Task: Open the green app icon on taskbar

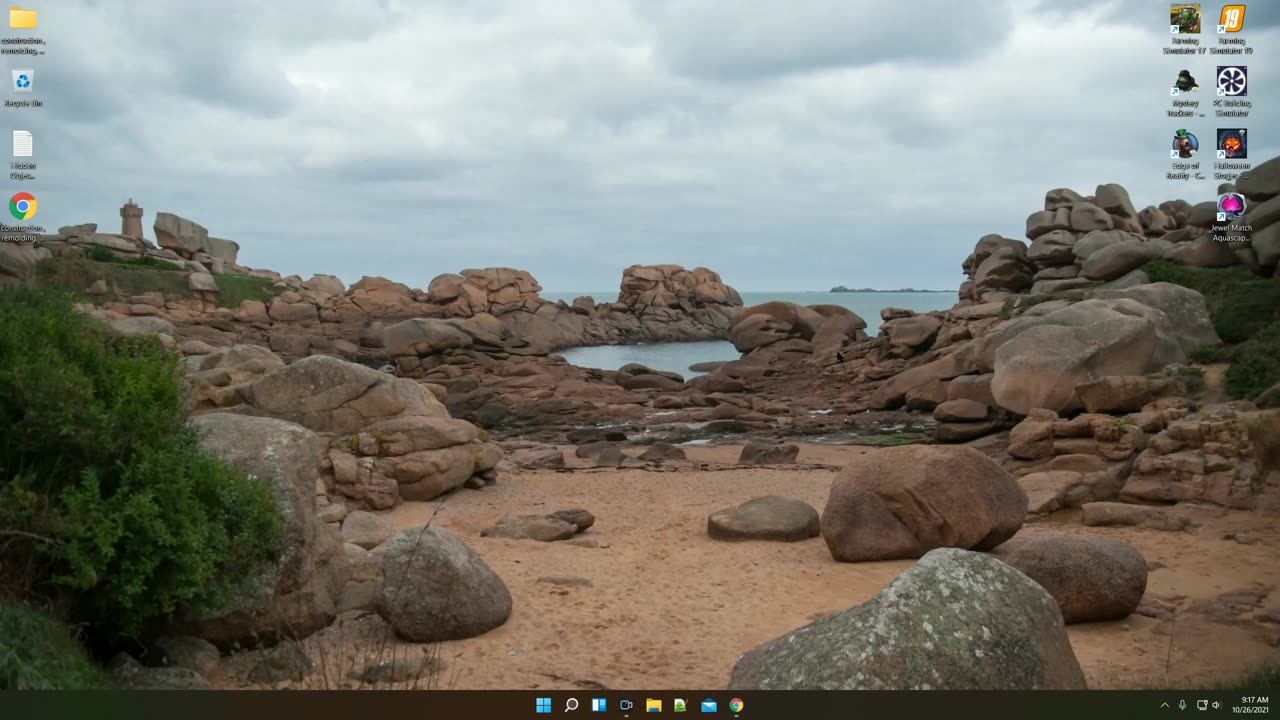Action: point(681,705)
